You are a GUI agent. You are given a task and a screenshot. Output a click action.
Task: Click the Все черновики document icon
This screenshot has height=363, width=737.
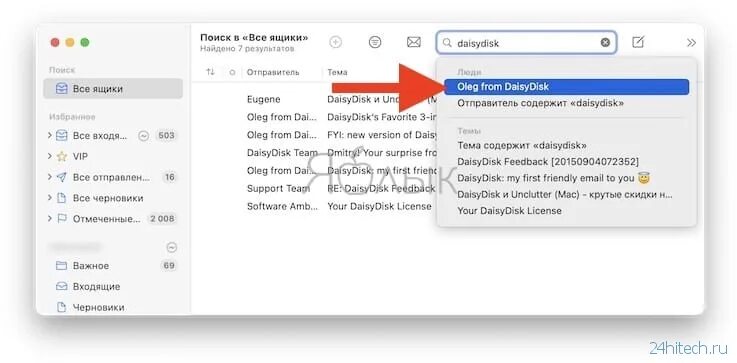pos(62,198)
